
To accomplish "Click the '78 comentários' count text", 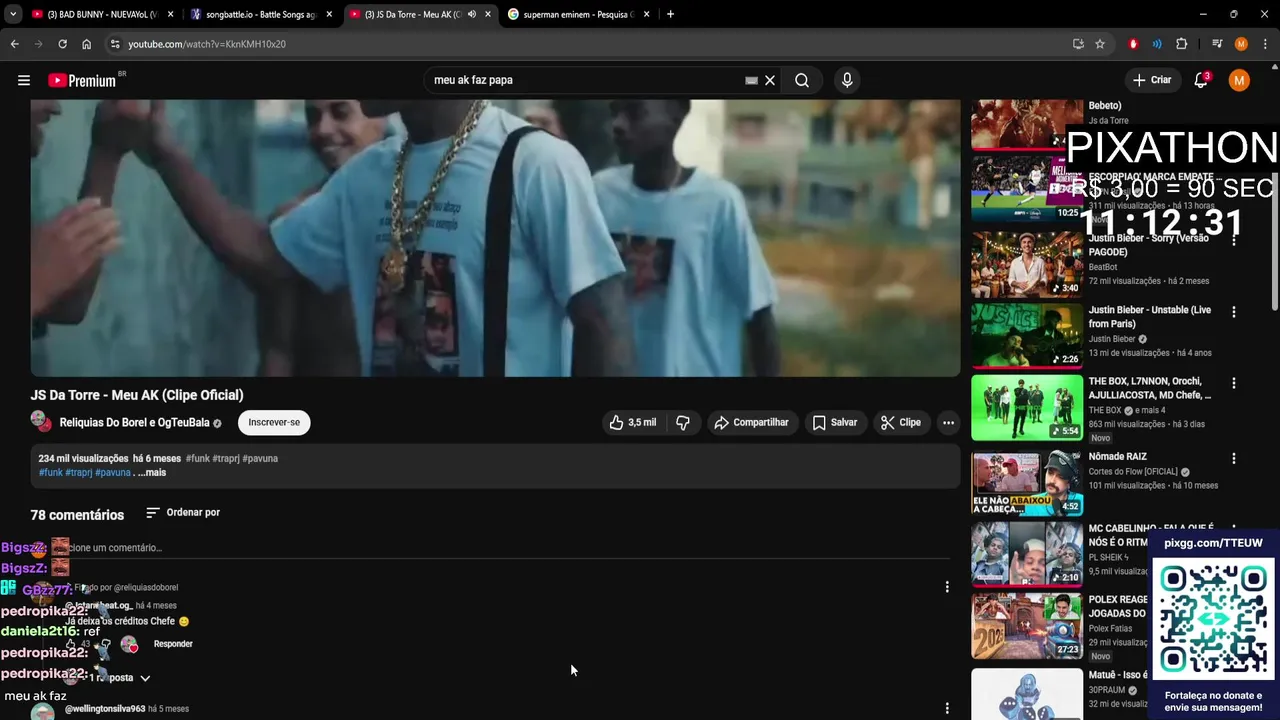I will point(77,515).
